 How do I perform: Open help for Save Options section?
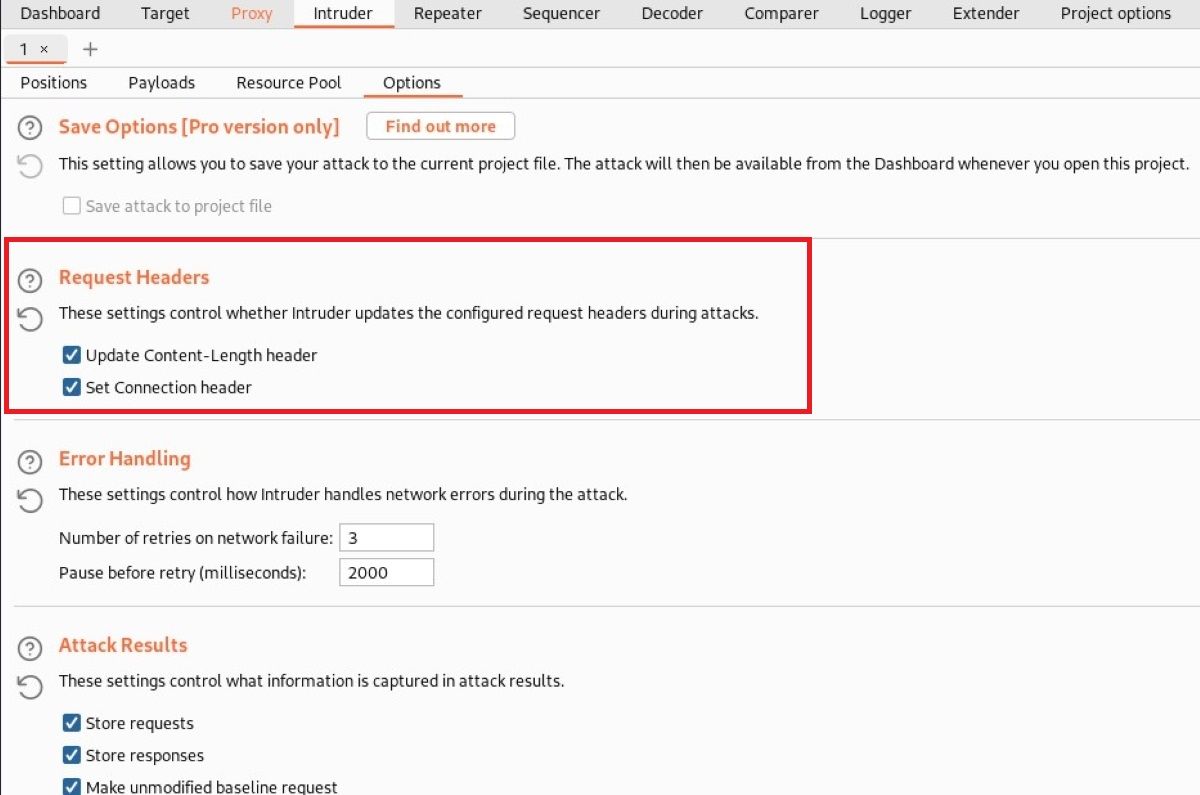31,128
